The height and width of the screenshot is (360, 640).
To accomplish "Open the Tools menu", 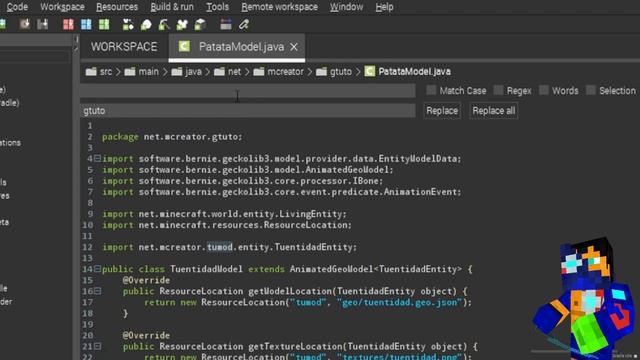I will pyautogui.click(x=217, y=7).
